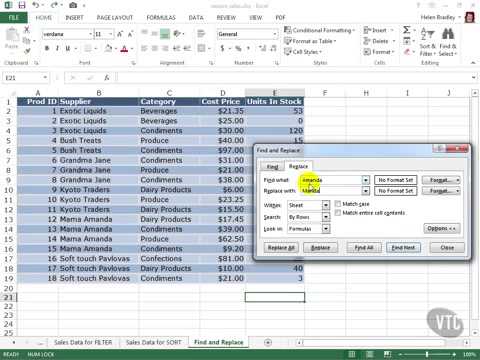480x360 pixels.
Task: Click the Find All button
Action: click(364, 248)
